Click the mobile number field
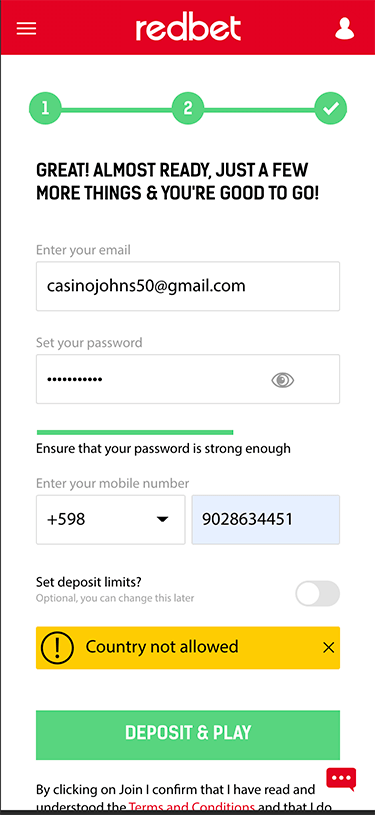This screenshot has height=815, width=375. 266,519
